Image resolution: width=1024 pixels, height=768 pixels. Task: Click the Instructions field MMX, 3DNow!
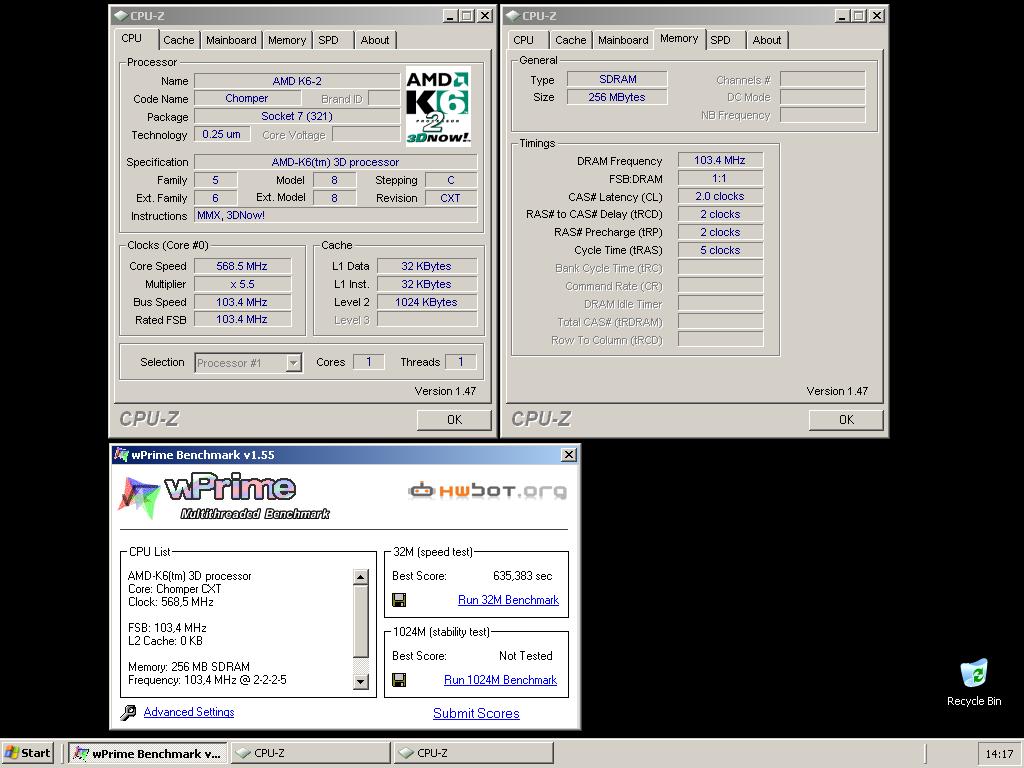tap(336, 216)
